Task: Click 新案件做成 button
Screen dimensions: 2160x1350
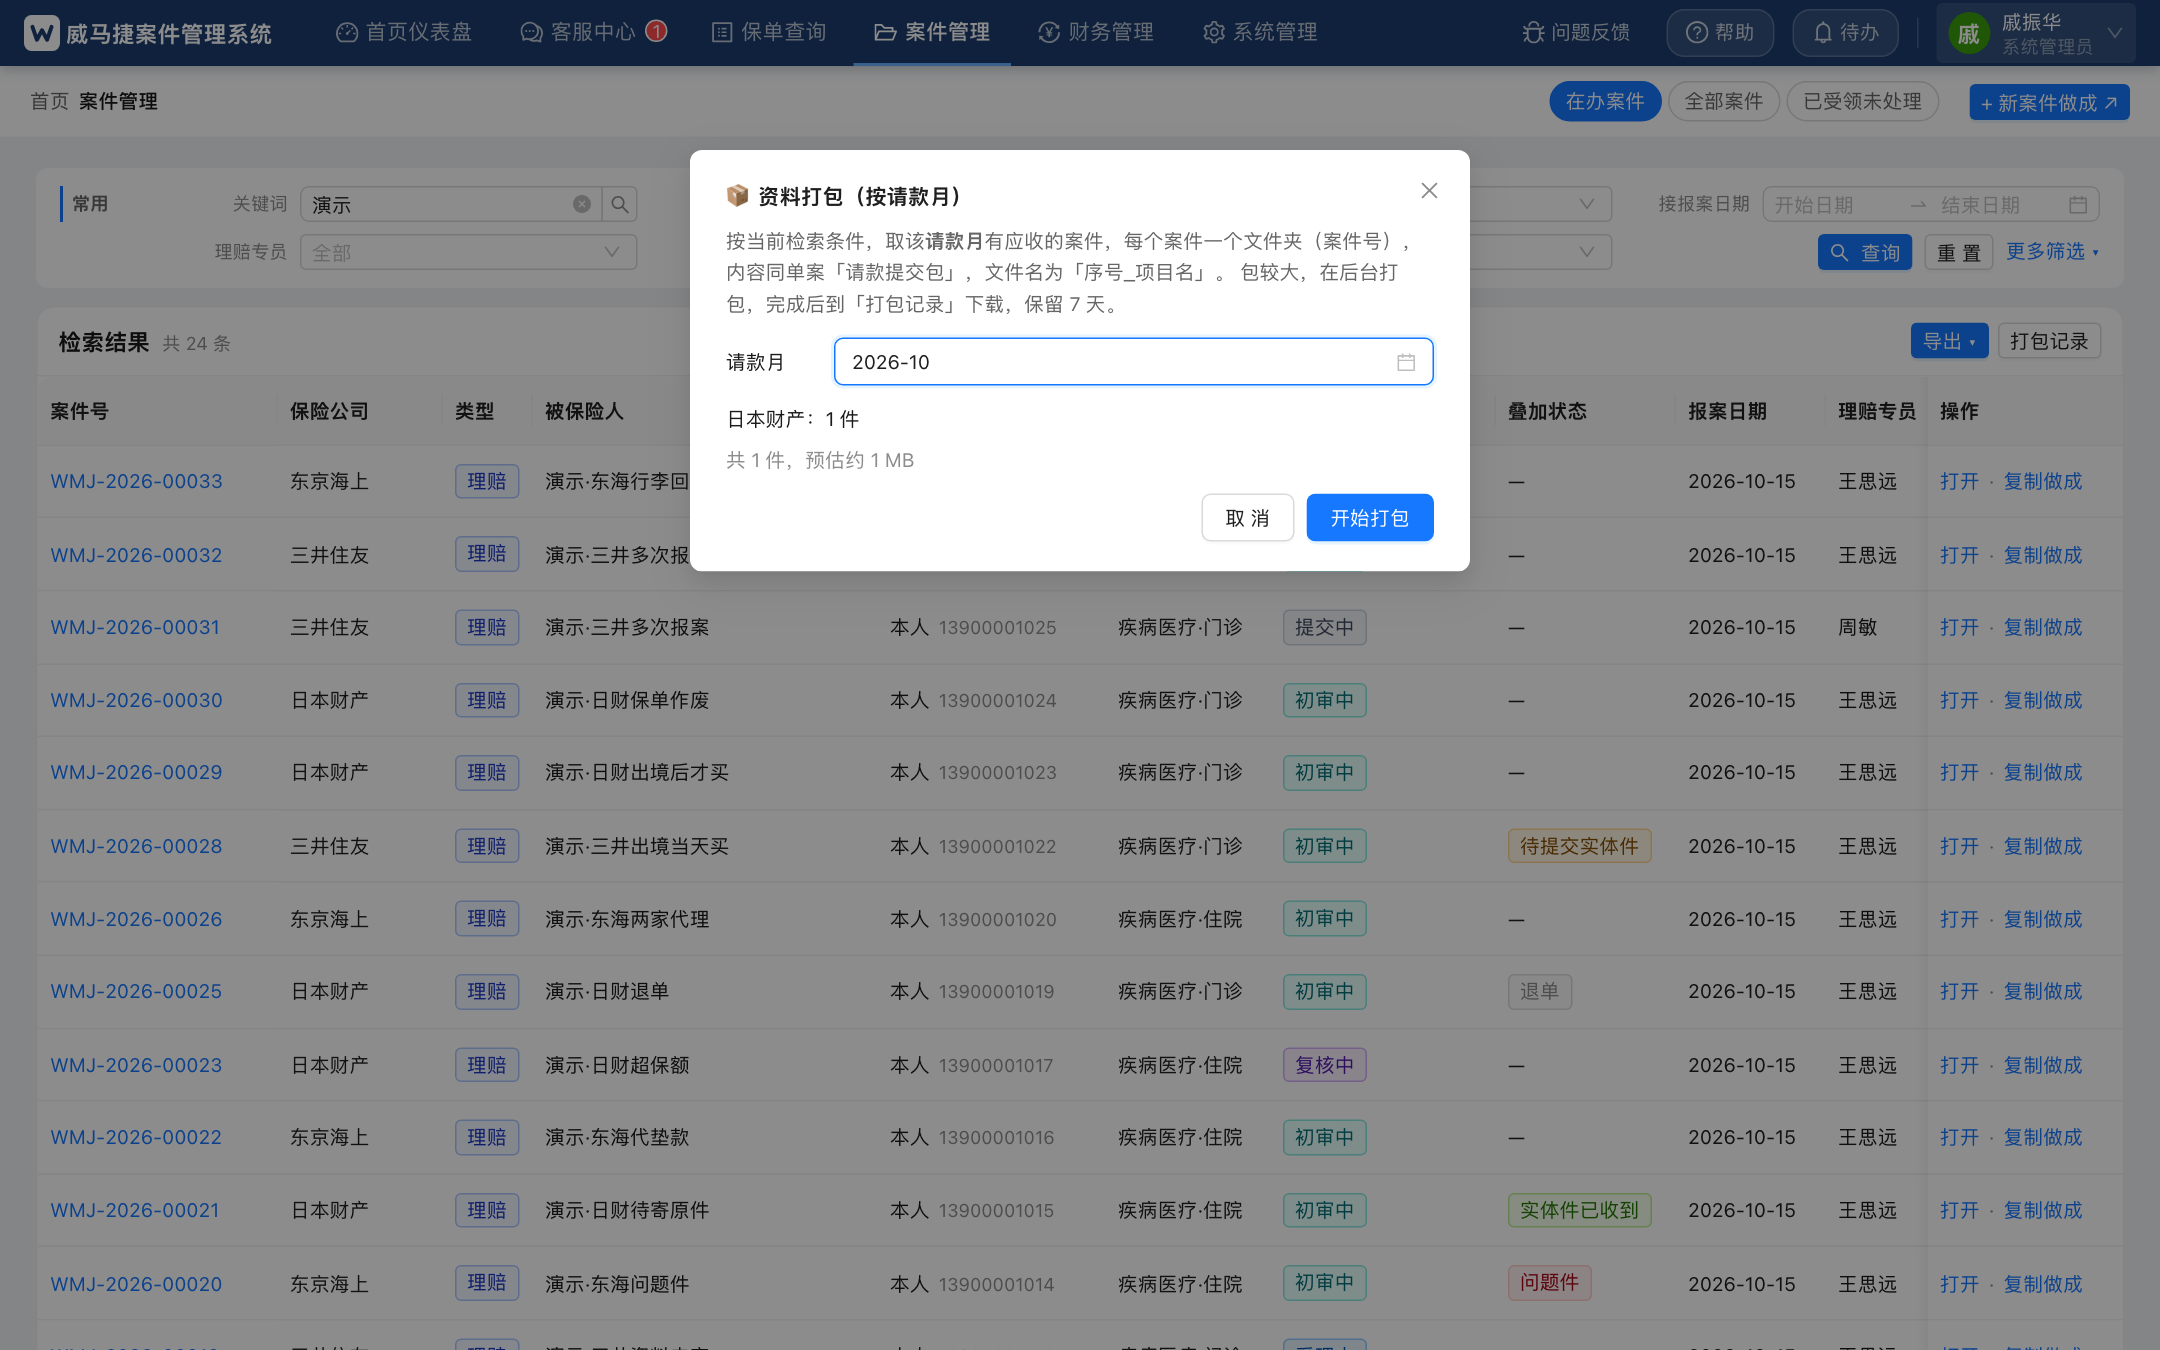Action: click(x=2049, y=102)
